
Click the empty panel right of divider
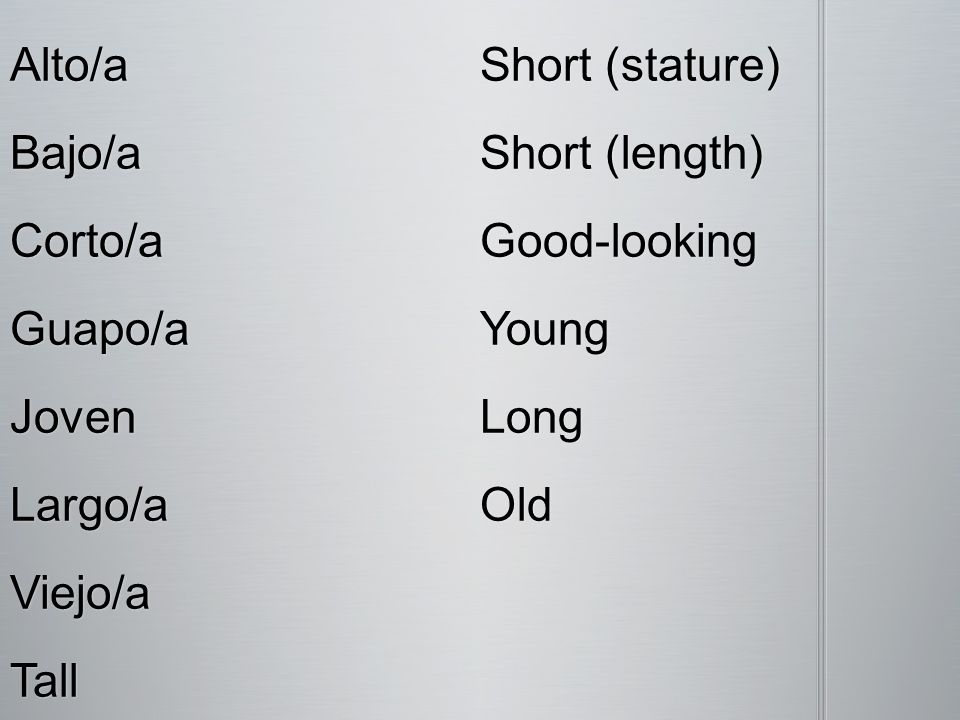pyautogui.click(x=893, y=360)
